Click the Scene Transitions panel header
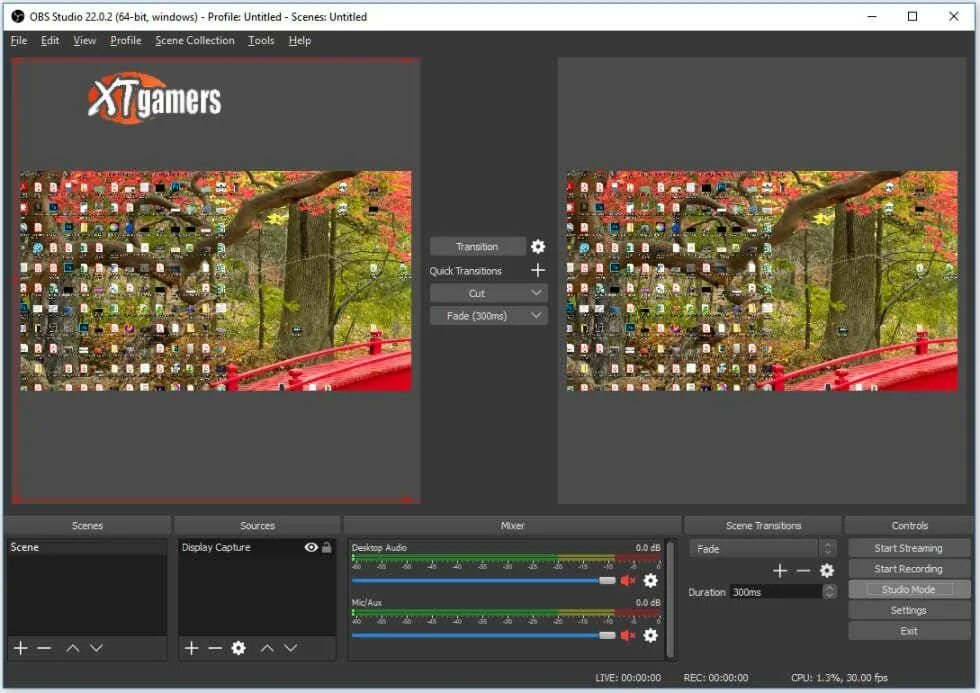The image size is (980, 693). [x=763, y=526]
